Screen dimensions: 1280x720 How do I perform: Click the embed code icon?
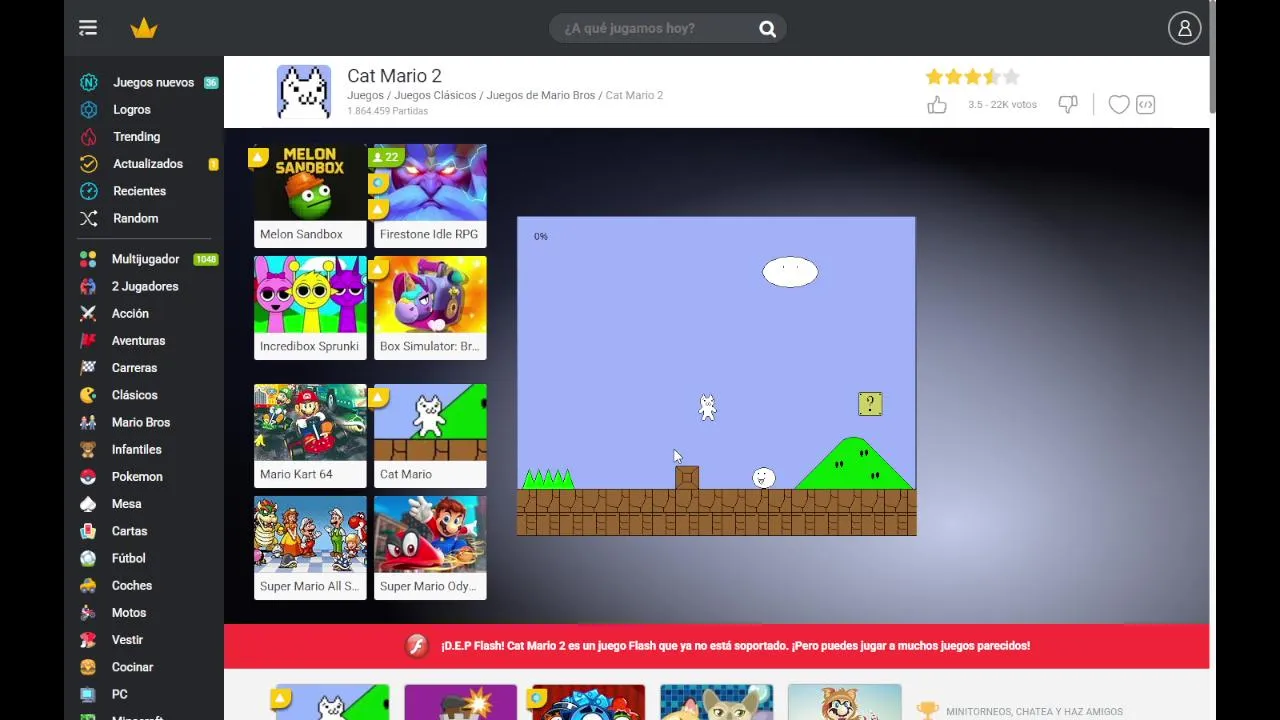click(1146, 105)
